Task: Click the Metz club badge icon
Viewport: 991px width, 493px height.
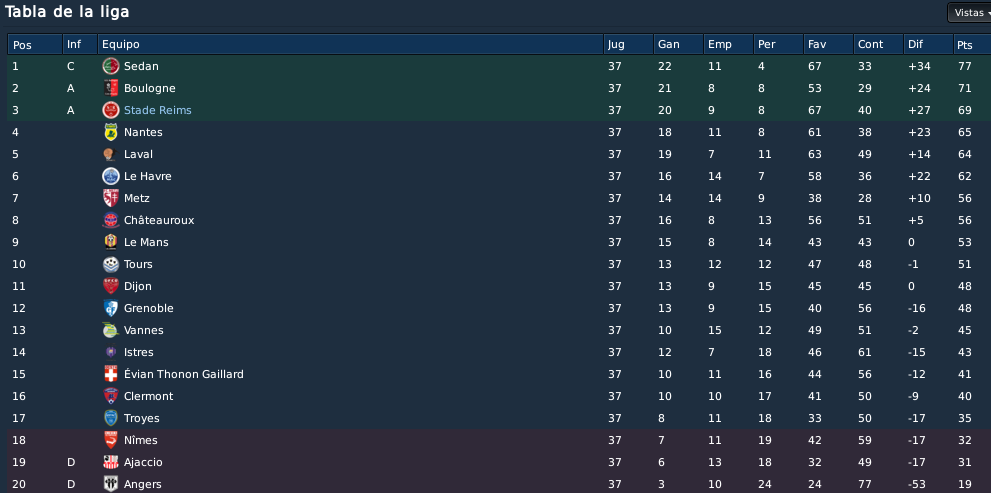Action: click(x=111, y=198)
